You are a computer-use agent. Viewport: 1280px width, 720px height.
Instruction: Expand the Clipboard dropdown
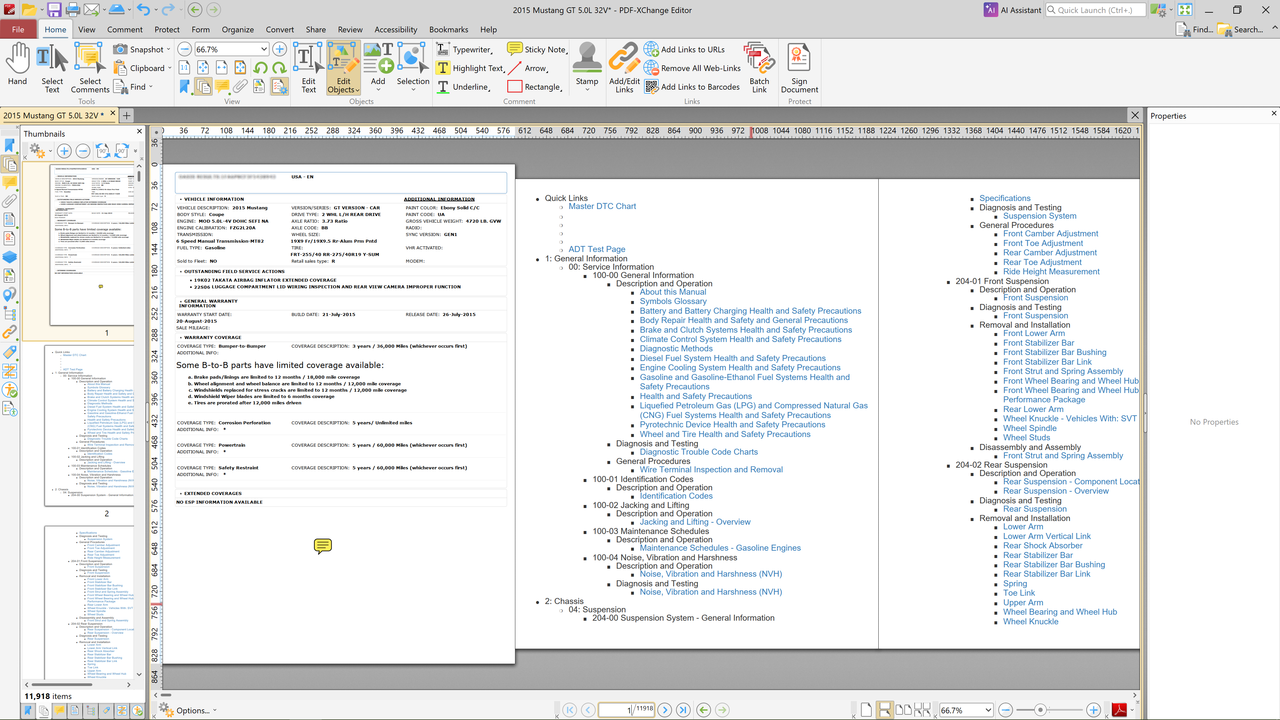170,69
